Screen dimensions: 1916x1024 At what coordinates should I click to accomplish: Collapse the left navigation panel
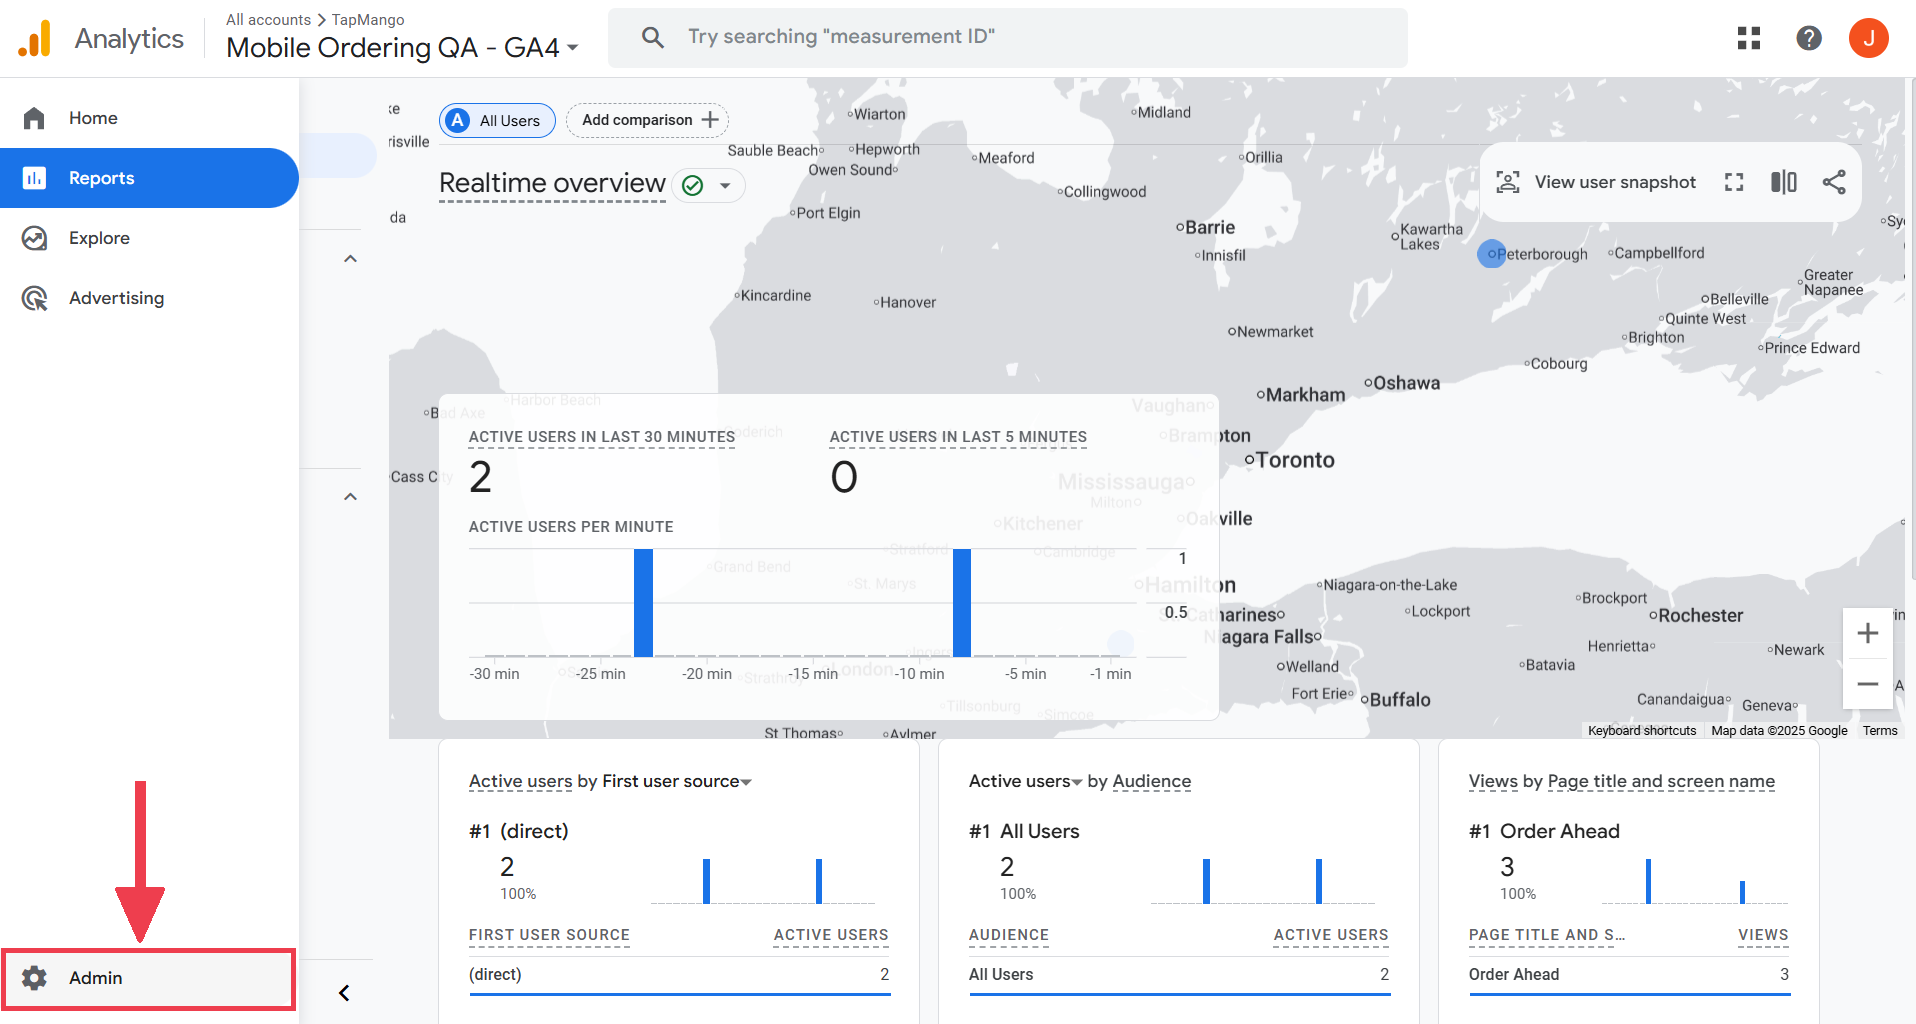click(344, 992)
